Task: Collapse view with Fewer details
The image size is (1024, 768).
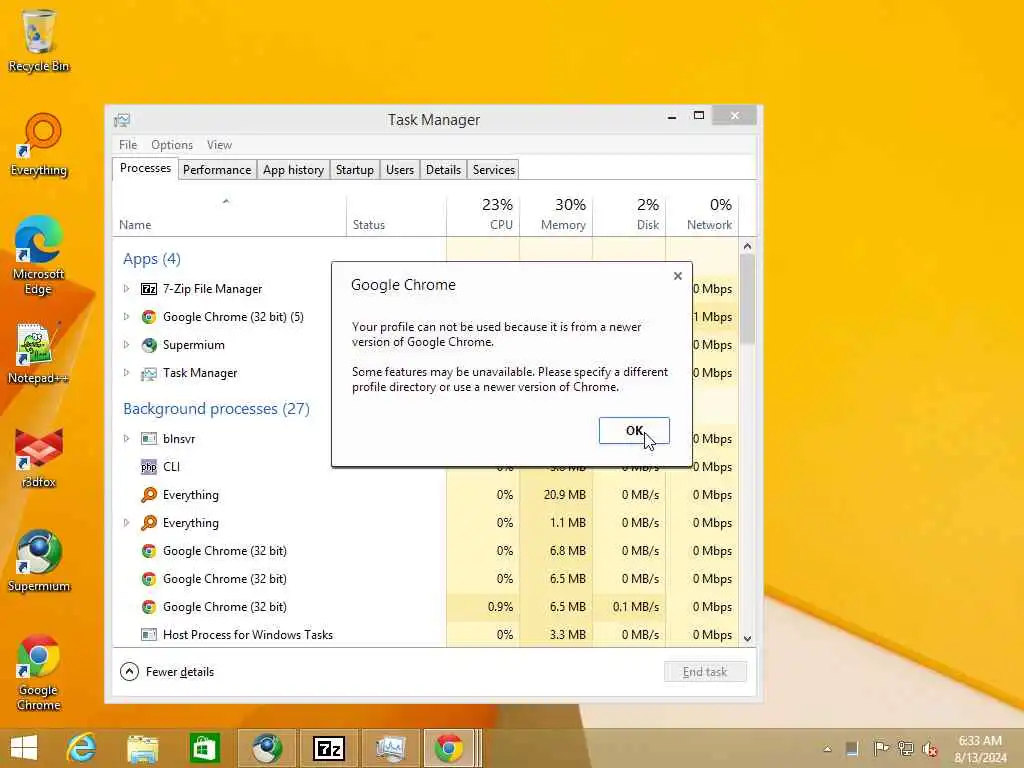Action: tap(167, 671)
